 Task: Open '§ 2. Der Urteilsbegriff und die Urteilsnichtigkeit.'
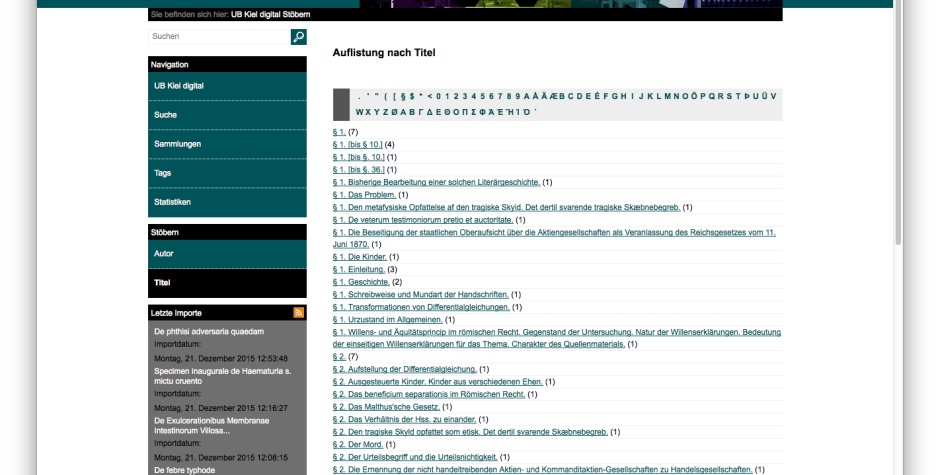[x=415, y=457]
